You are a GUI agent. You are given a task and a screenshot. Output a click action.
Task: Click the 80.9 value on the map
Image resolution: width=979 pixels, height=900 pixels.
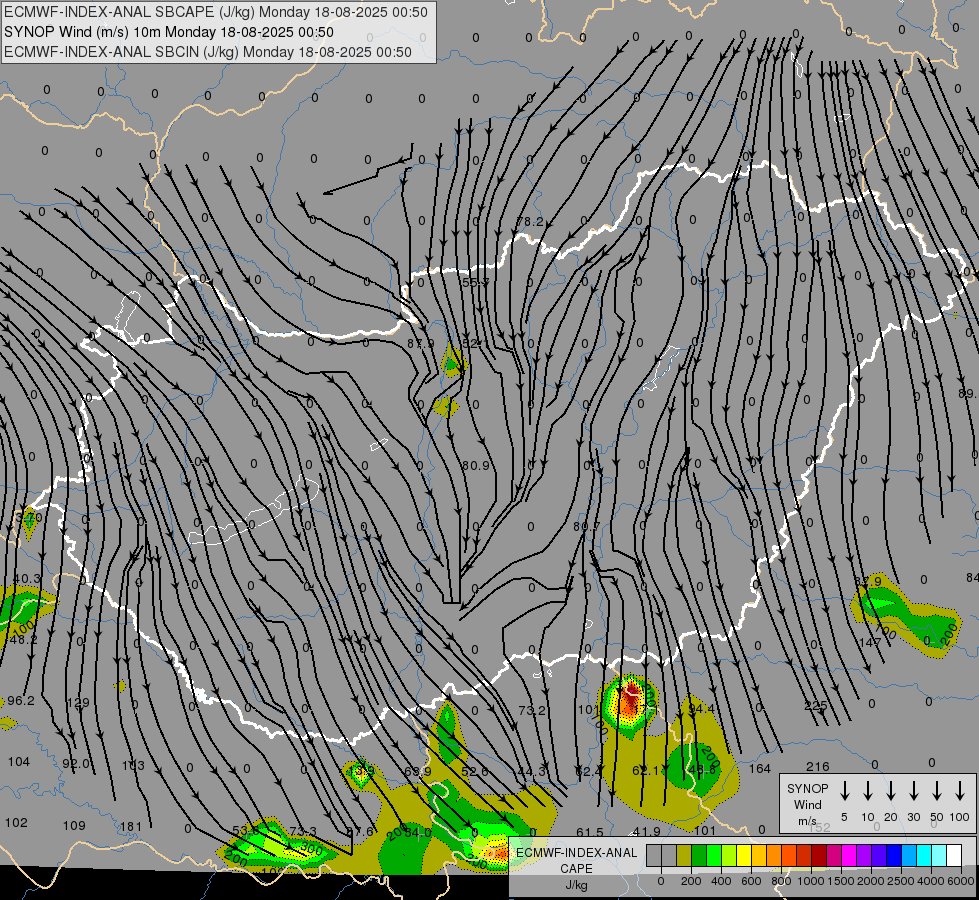(476, 465)
